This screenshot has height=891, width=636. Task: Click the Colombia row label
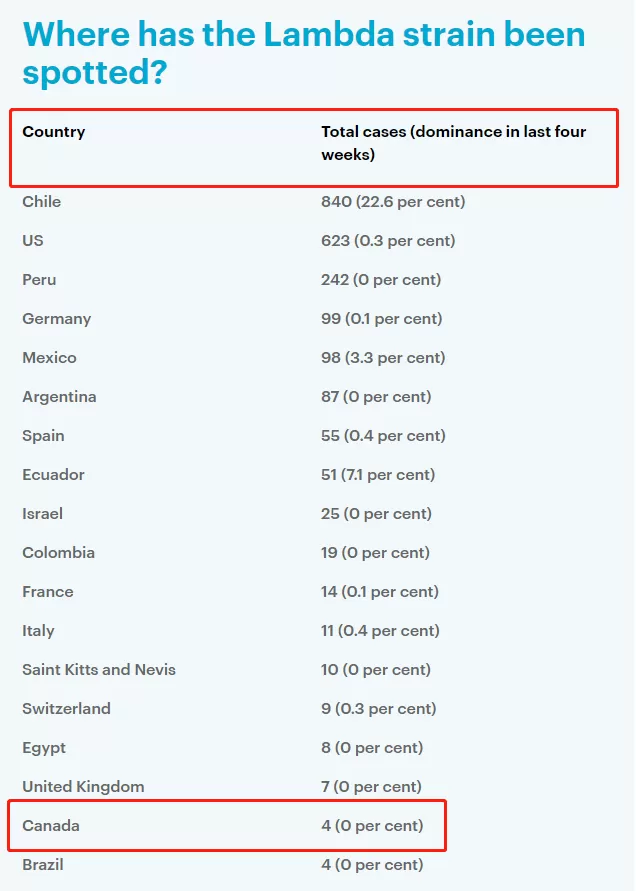coord(59,552)
